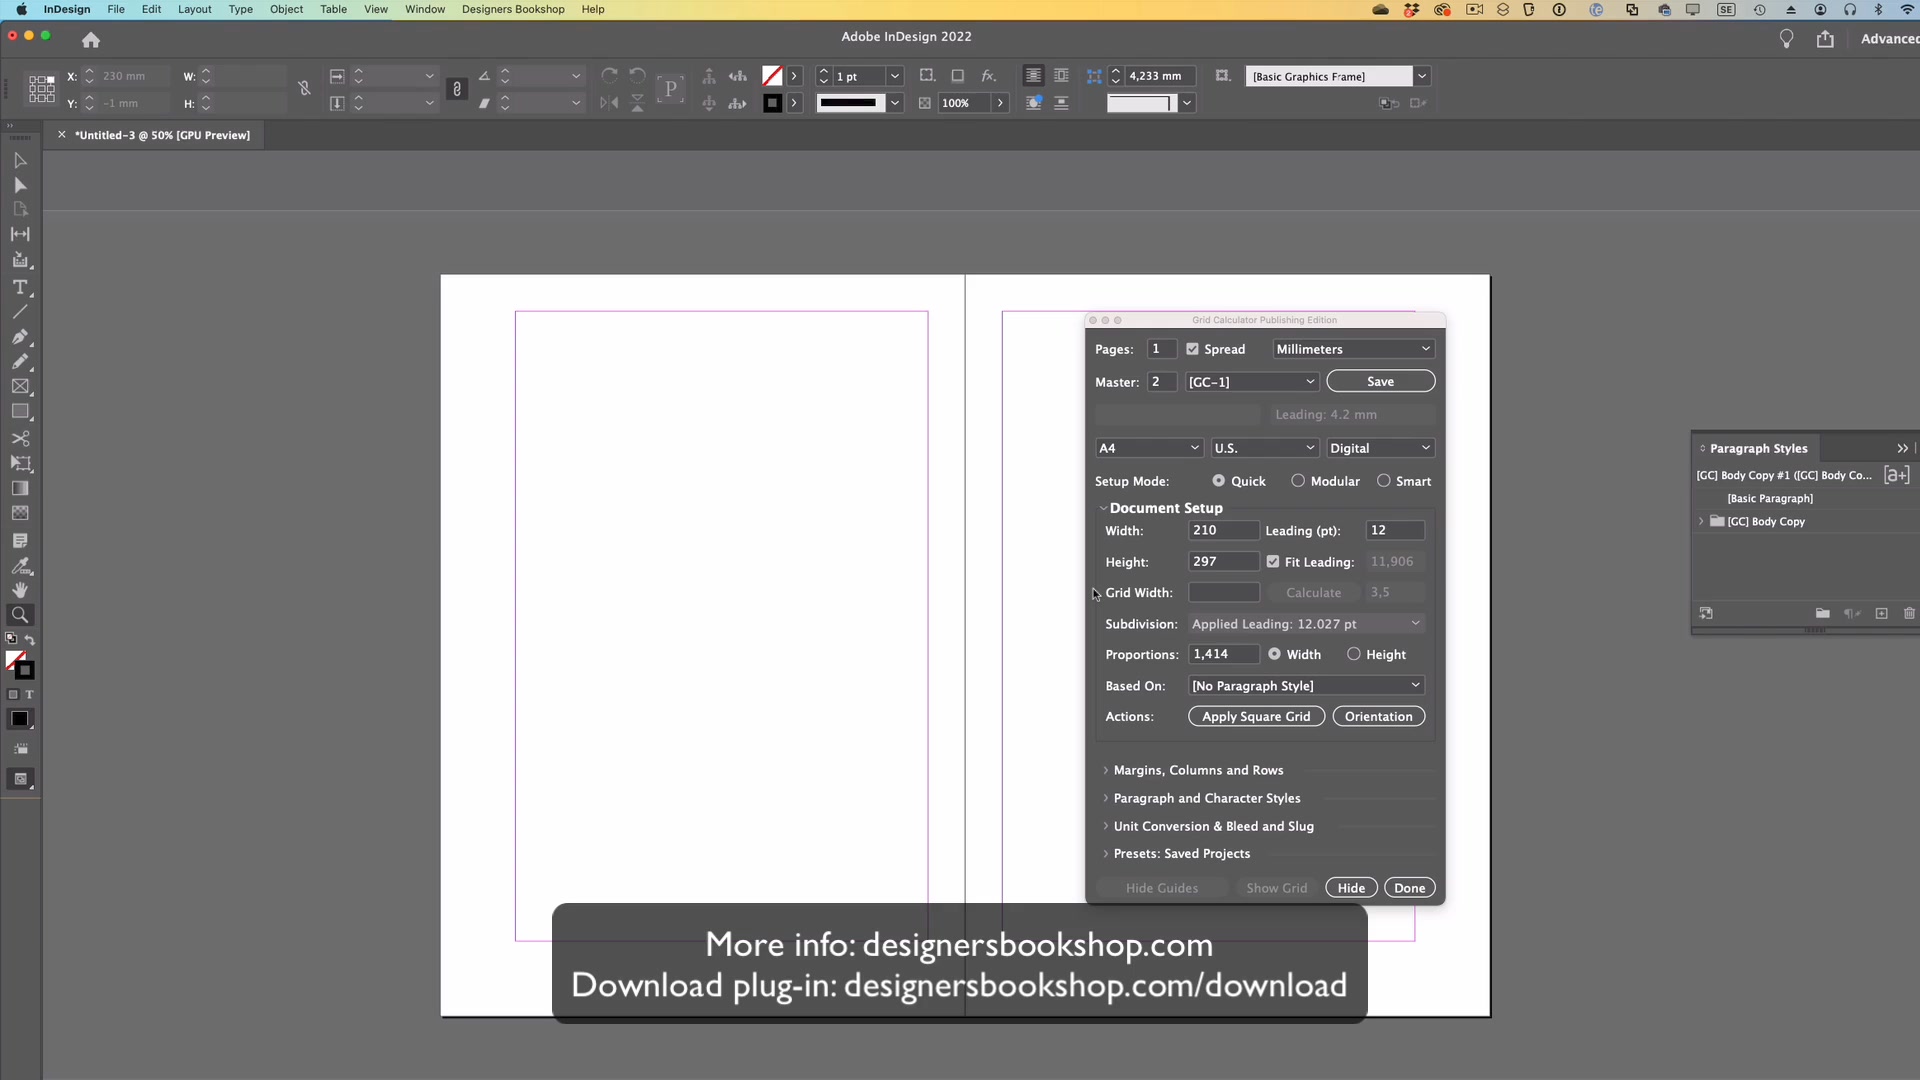Select the Selection tool arrow

(20, 160)
